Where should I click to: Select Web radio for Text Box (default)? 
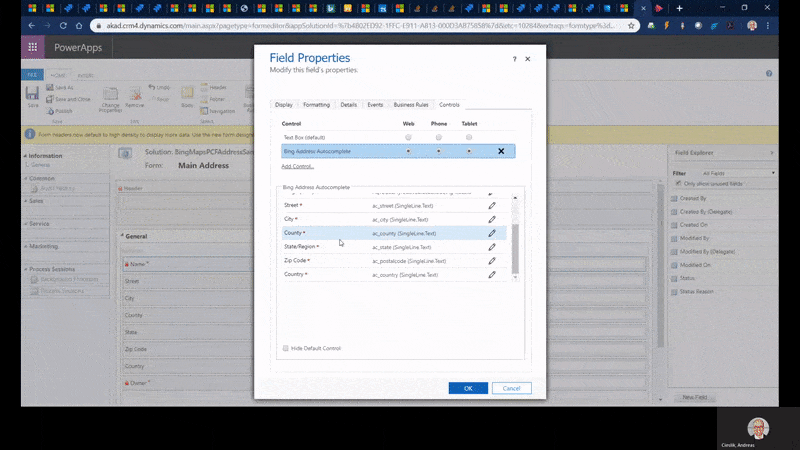point(408,137)
